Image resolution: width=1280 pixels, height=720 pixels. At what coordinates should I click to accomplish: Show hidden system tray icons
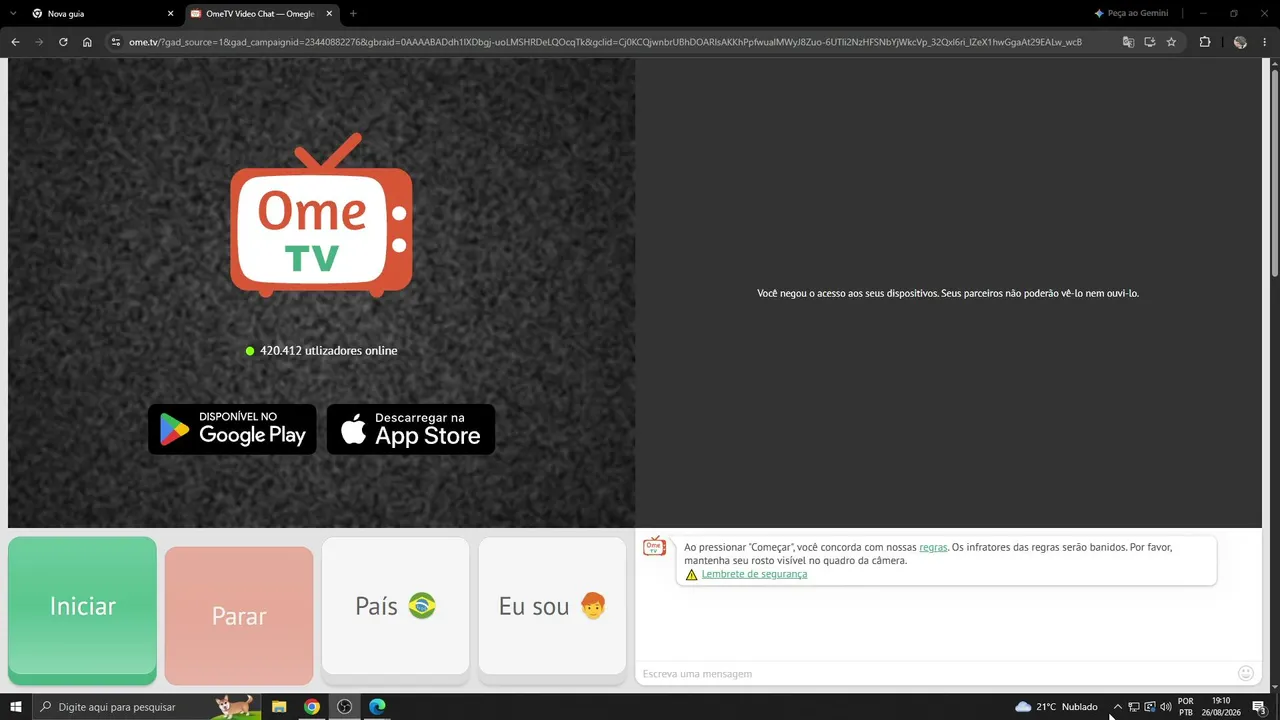click(x=1117, y=707)
